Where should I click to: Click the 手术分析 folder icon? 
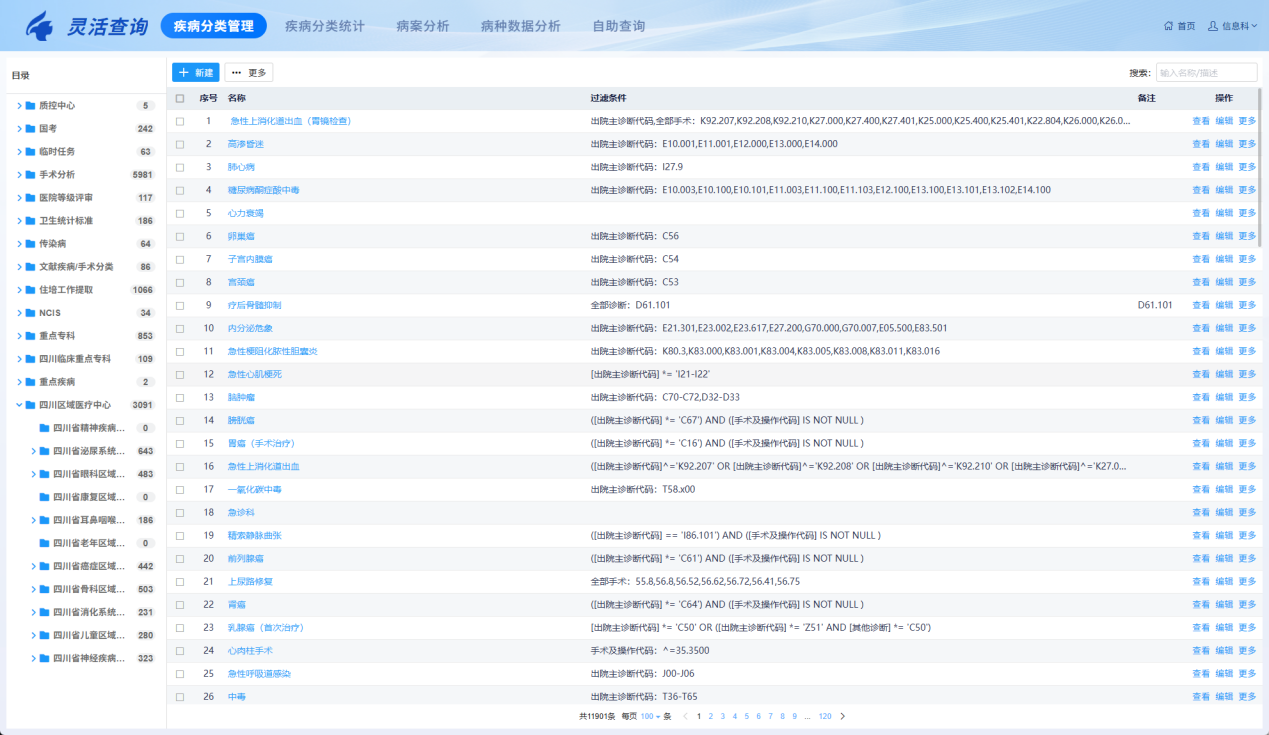[x=30, y=175]
